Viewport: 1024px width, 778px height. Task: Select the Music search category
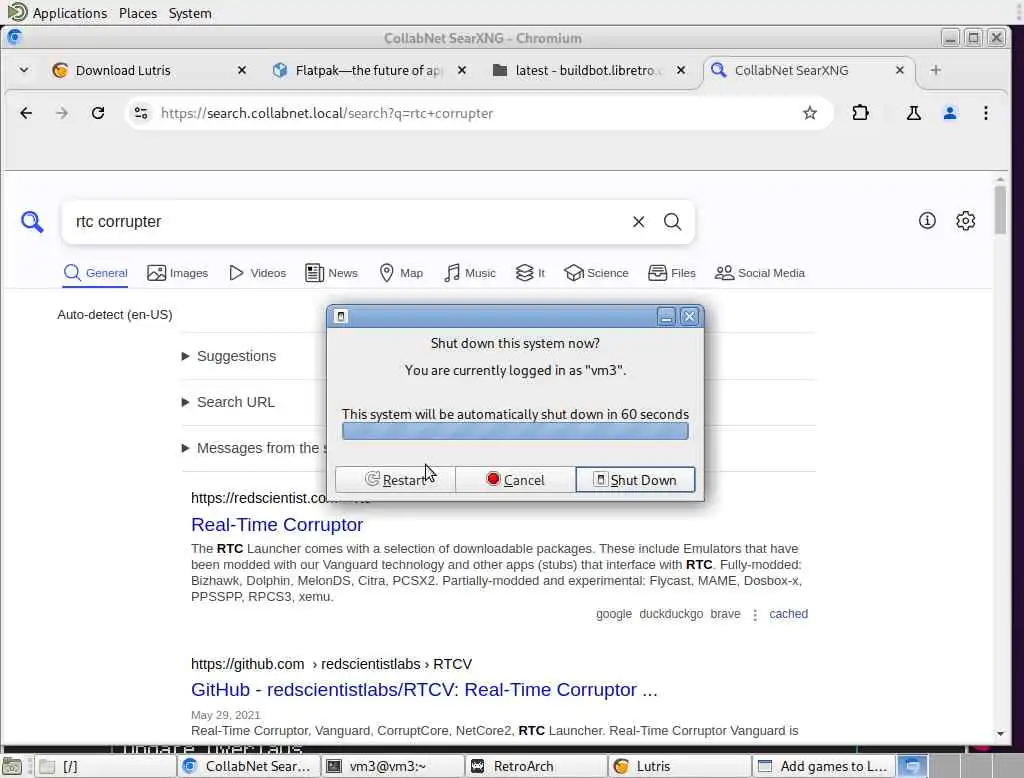[x=470, y=273]
